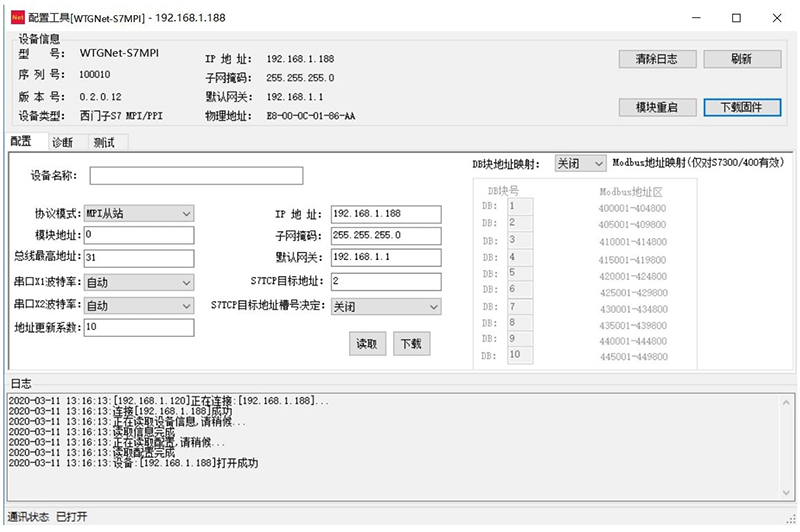This screenshot has height=532, width=800.
Task: Click the 地址更新系数 input field
Action: point(139,327)
